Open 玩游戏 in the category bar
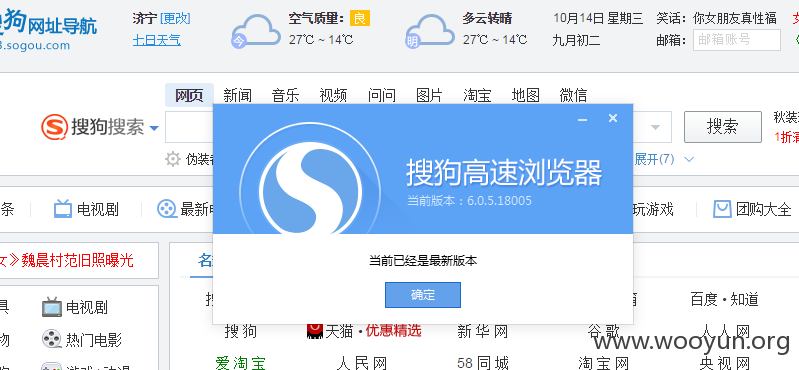Viewport: 799px width, 370px height. (x=653, y=209)
